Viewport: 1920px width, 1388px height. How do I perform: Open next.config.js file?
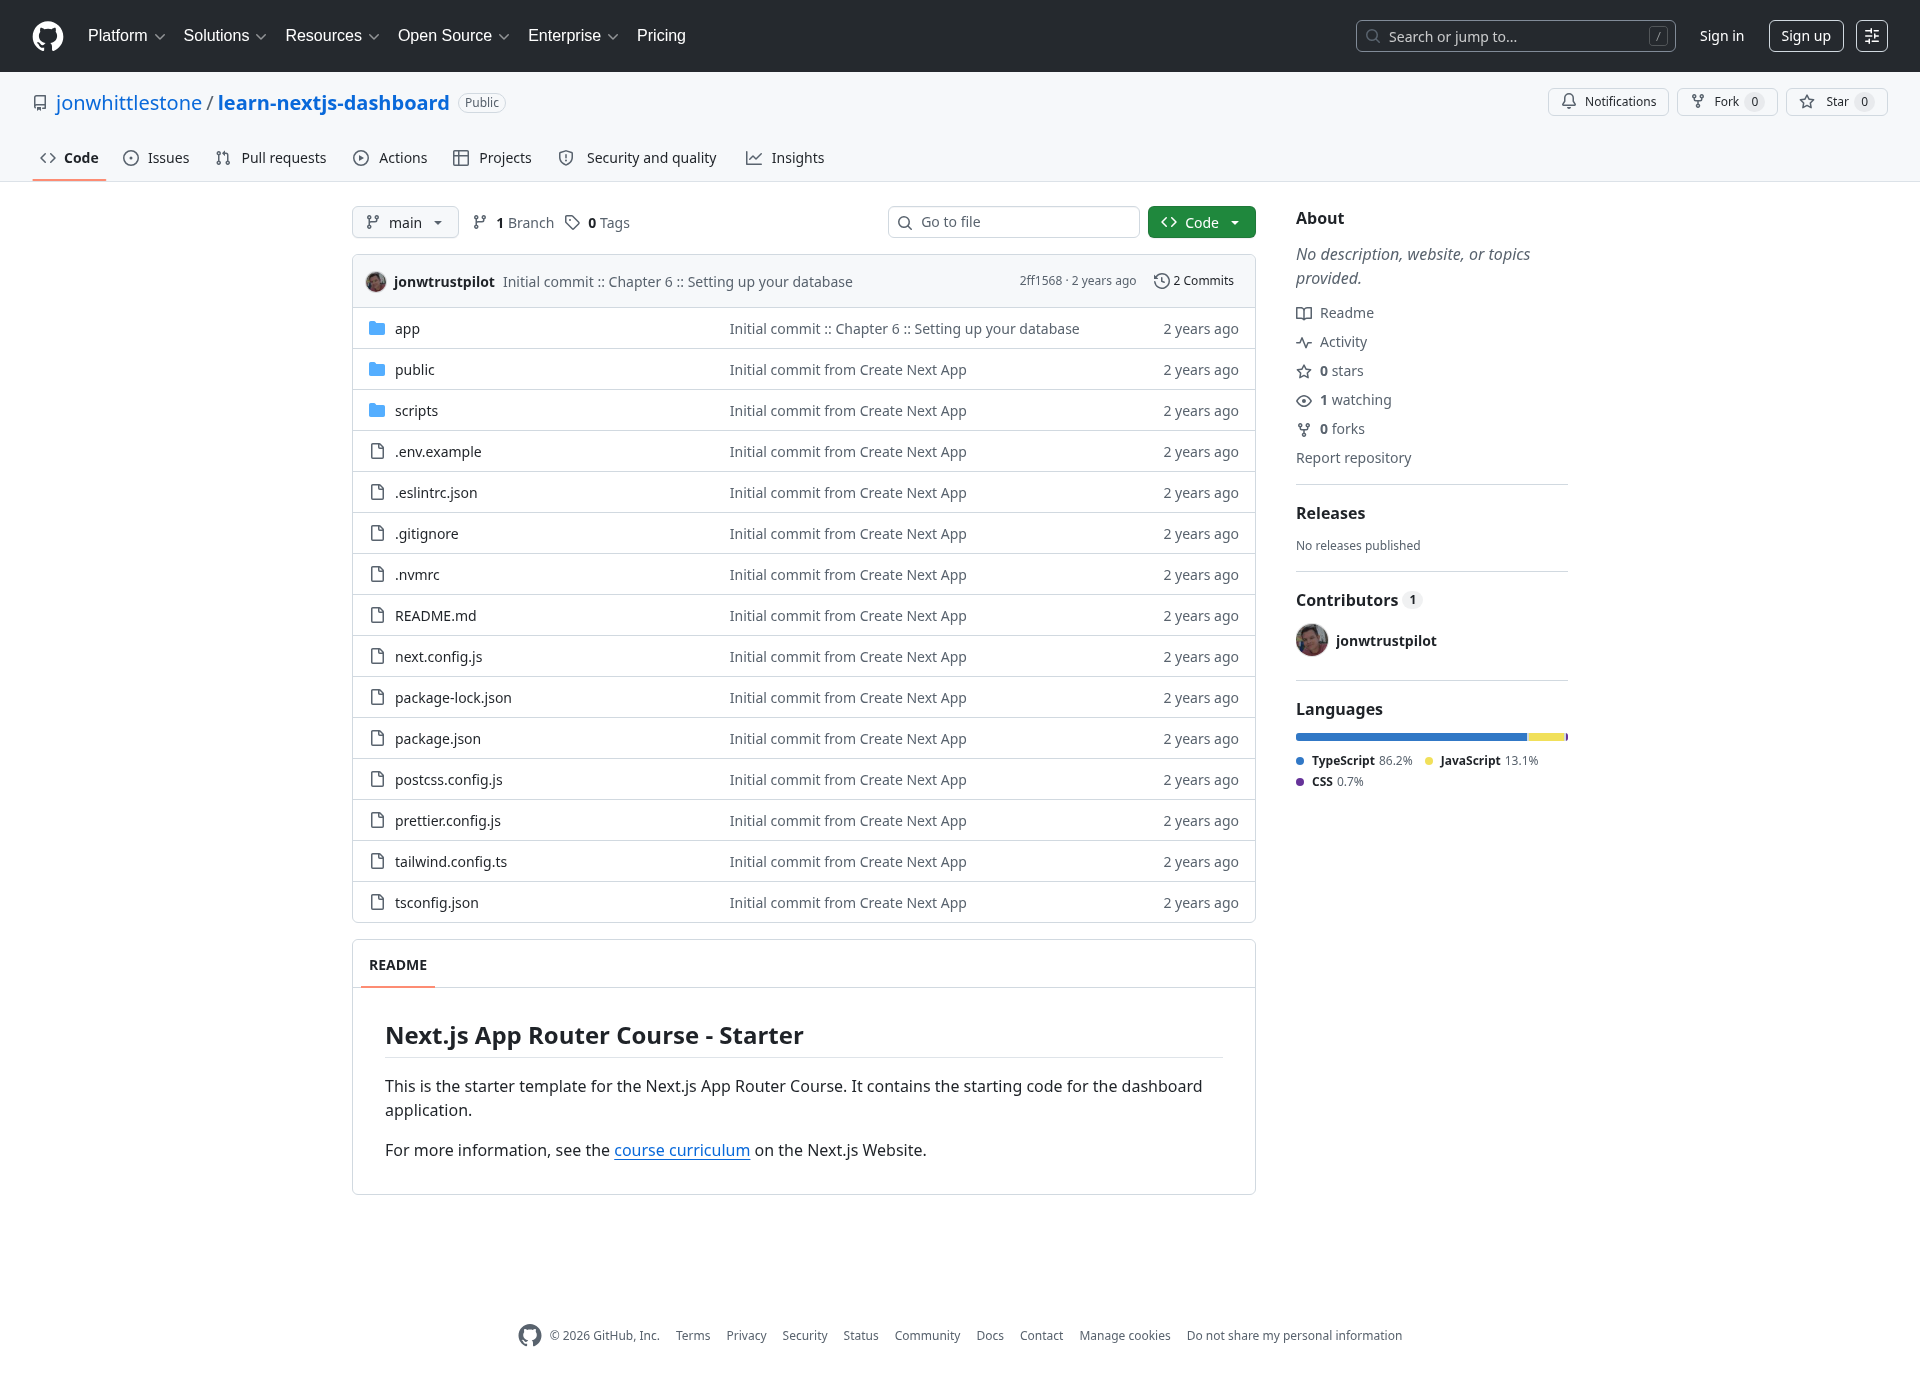pyautogui.click(x=438, y=657)
